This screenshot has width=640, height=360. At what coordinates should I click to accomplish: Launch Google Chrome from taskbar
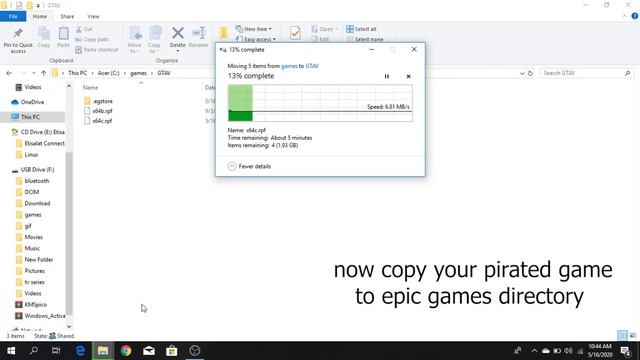pos(126,351)
